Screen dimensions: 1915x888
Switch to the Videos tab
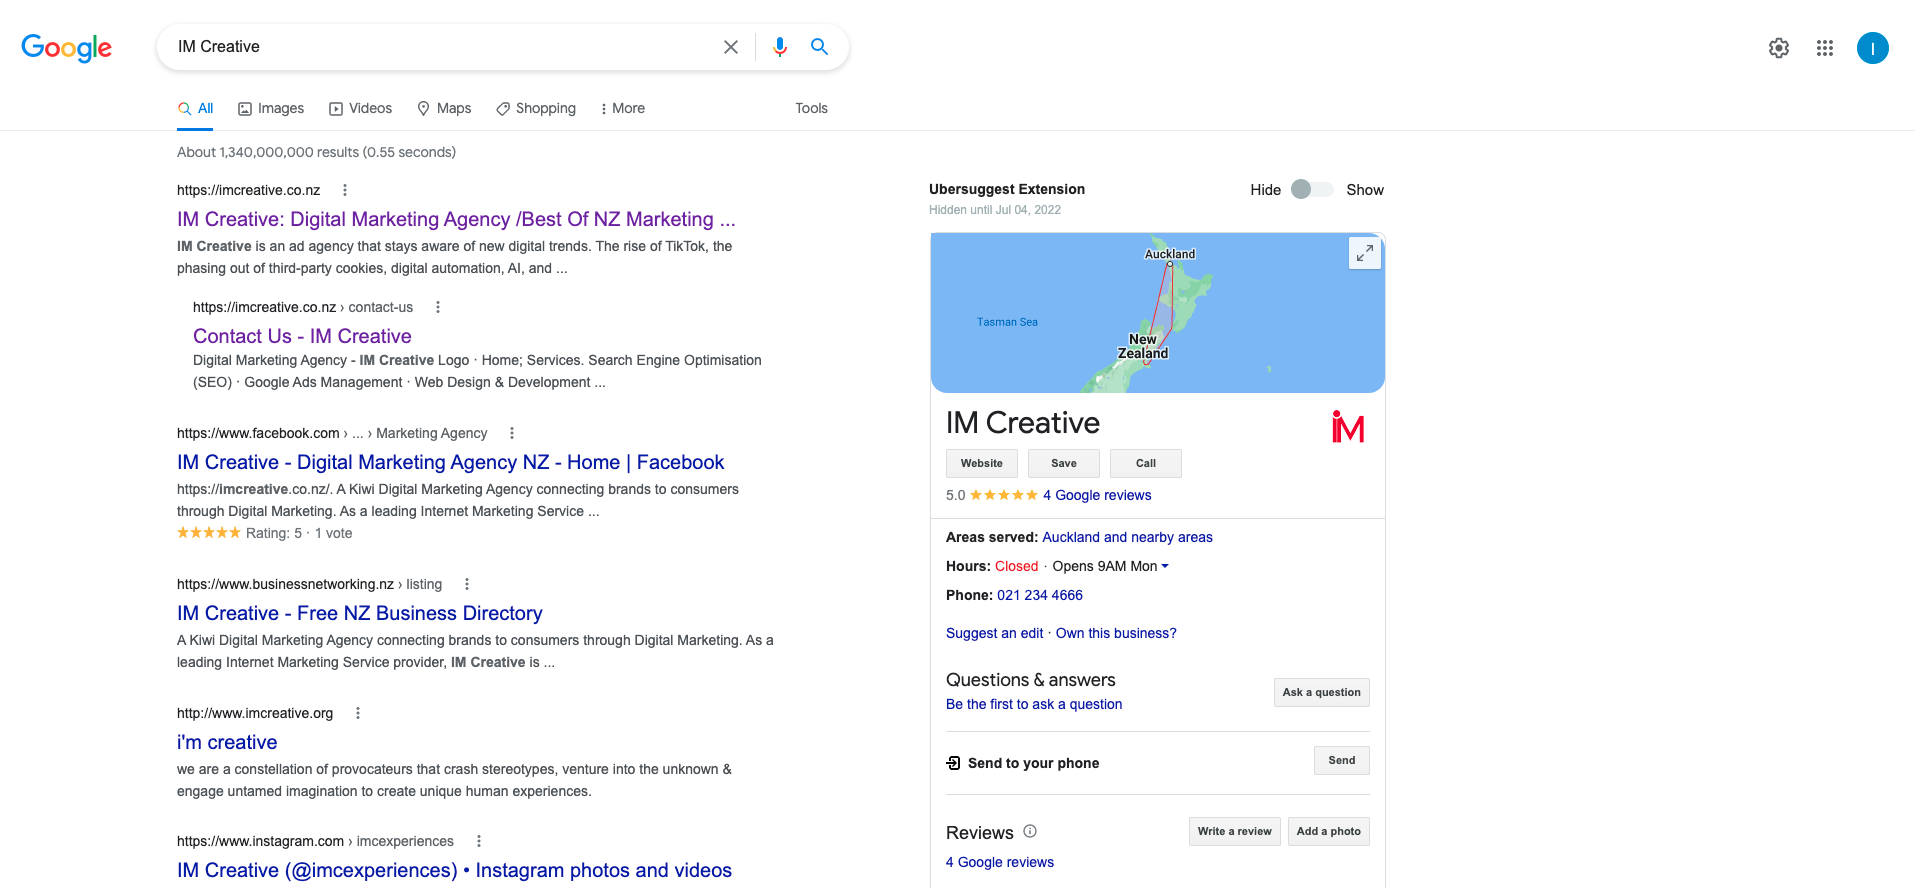tap(361, 108)
